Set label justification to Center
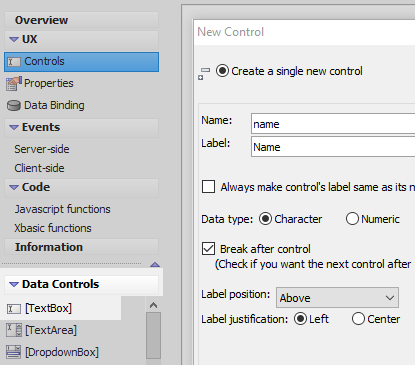 [358, 319]
